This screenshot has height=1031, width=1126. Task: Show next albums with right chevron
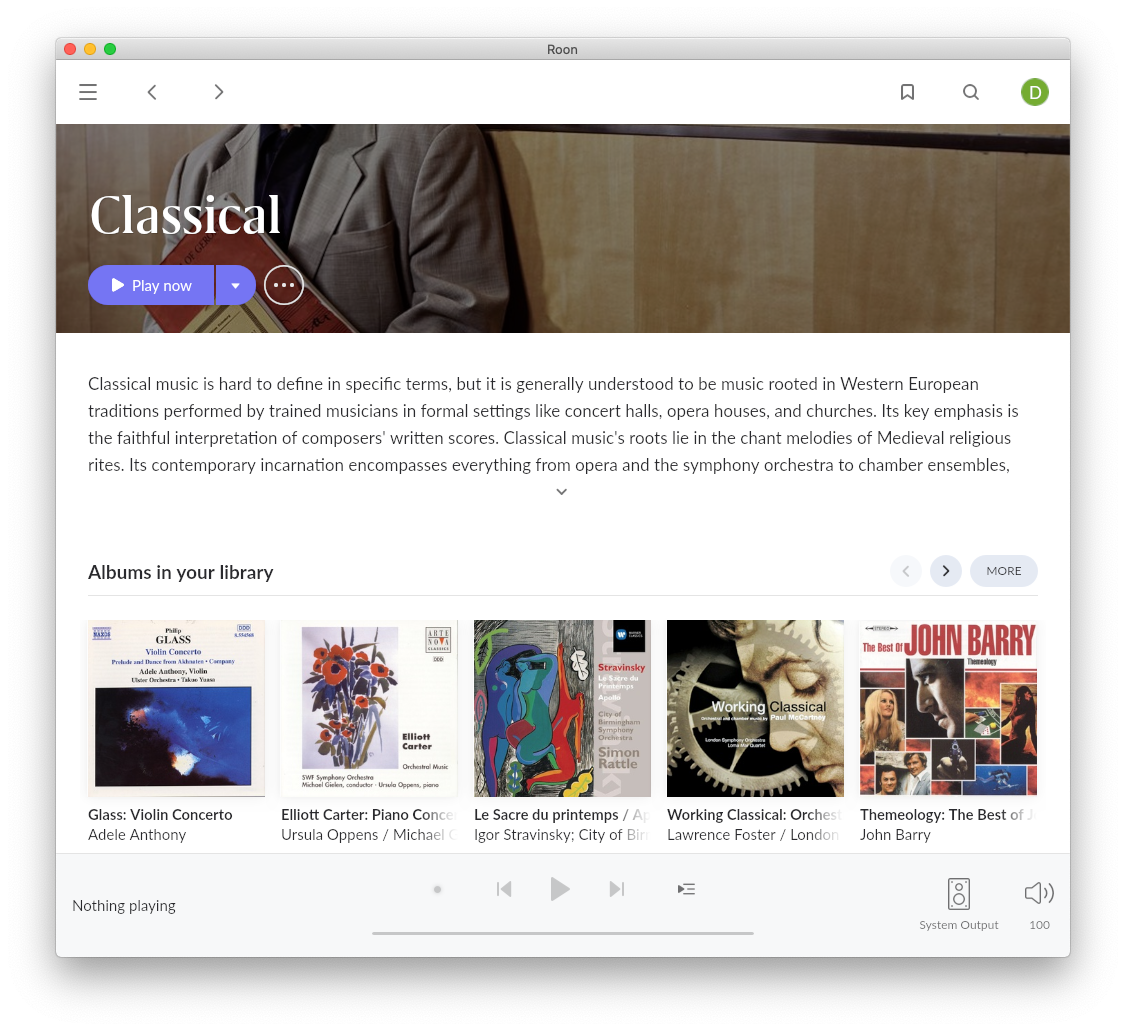946,571
